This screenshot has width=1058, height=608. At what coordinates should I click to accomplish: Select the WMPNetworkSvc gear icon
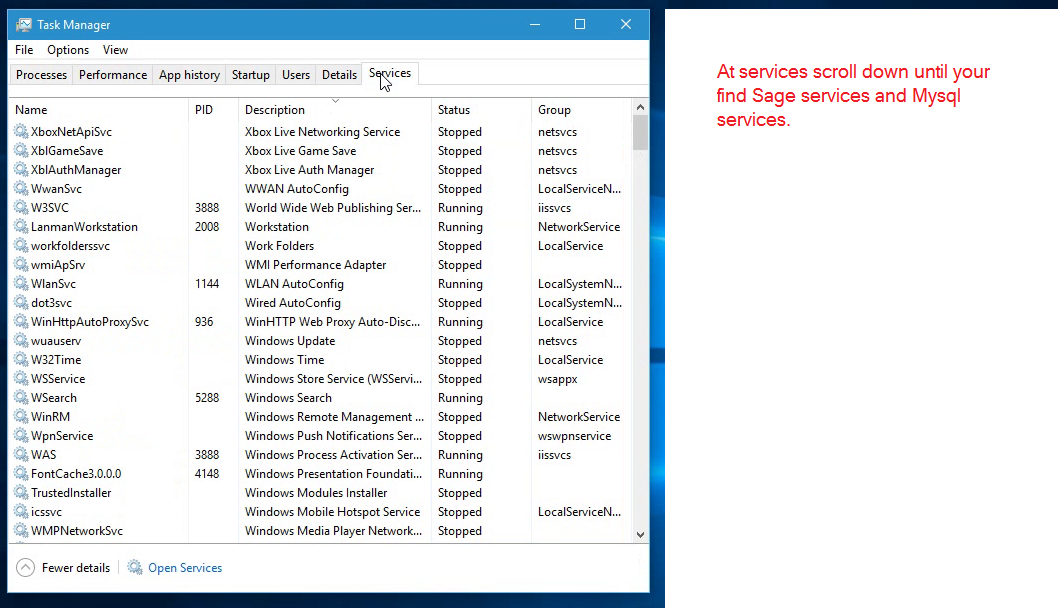pos(21,530)
